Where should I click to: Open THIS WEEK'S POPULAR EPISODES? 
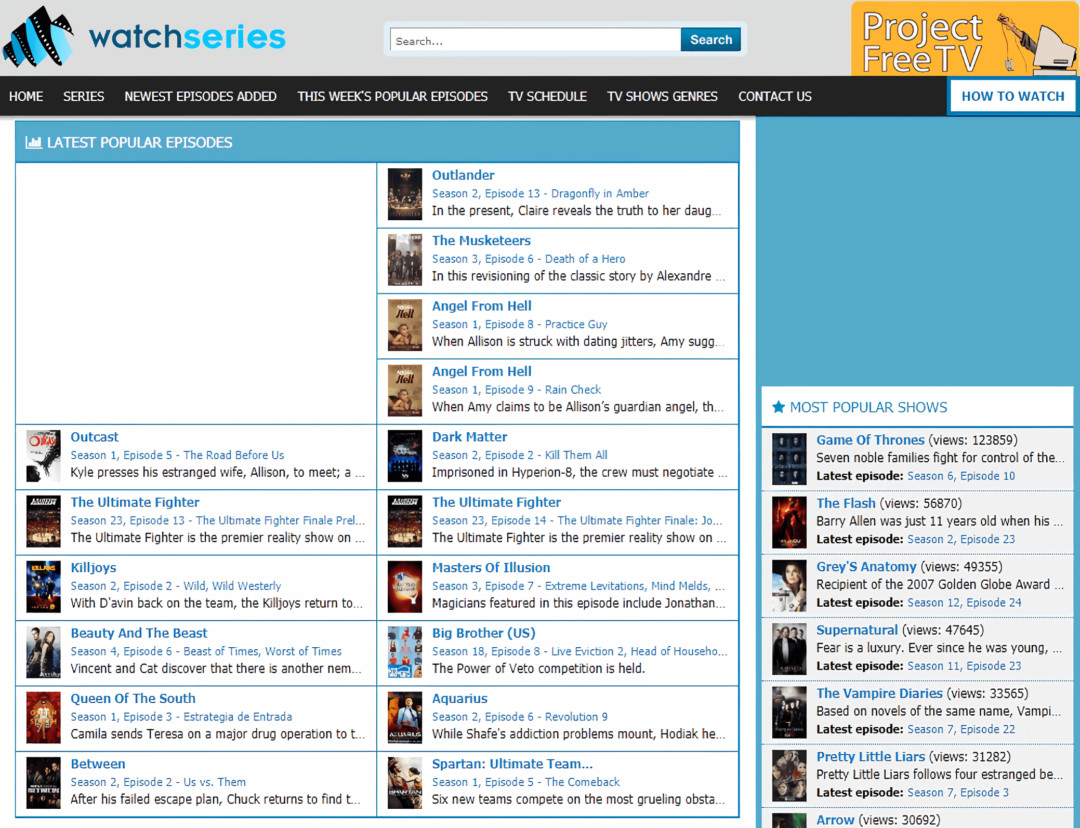point(393,96)
